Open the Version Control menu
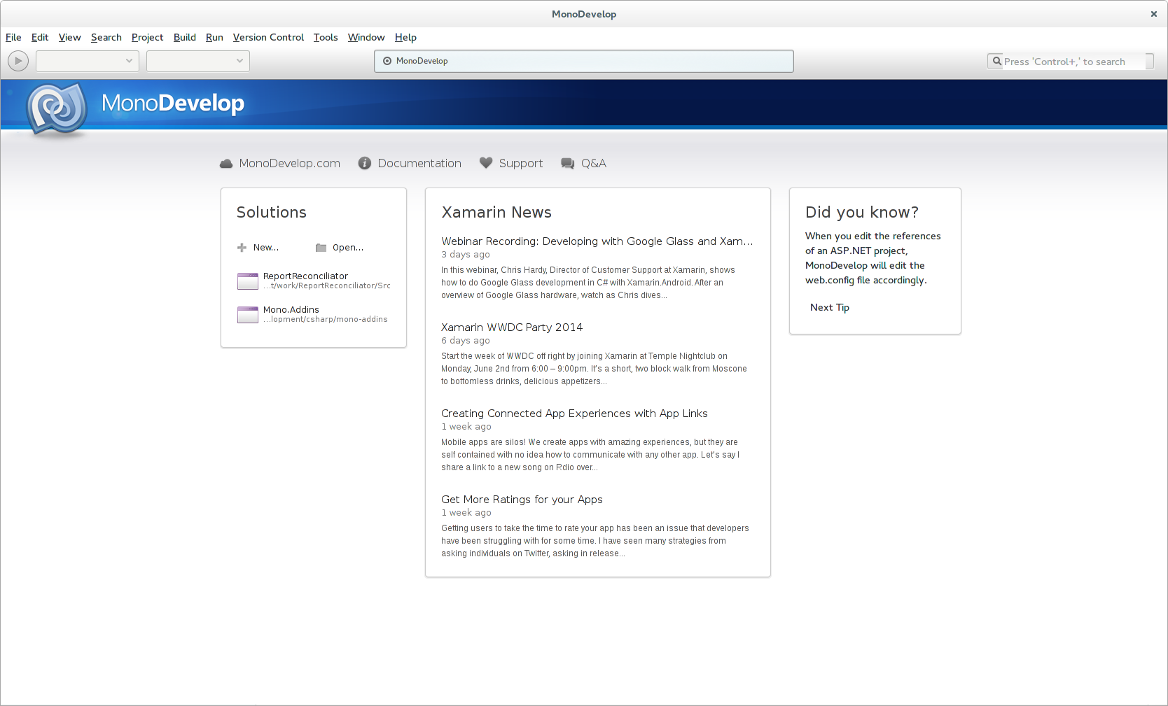The width and height of the screenshot is (1168, 706). tap(268, 37)
